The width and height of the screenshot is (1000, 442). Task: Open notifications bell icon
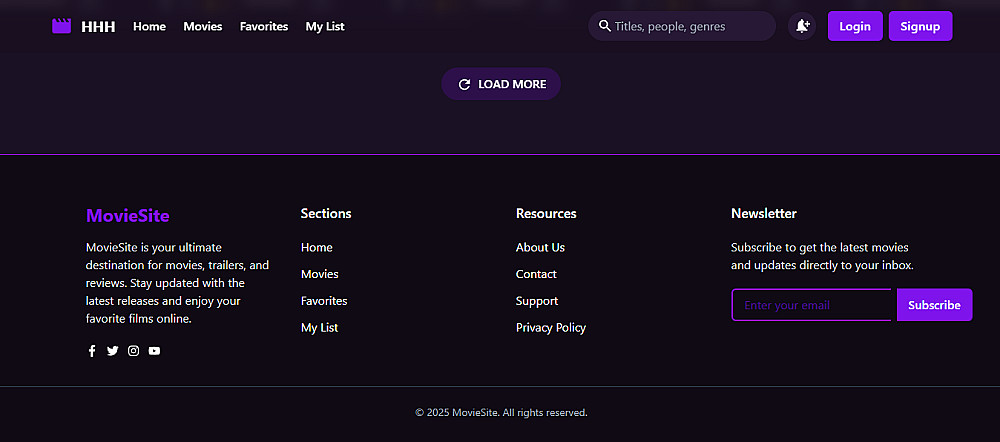(802, 26)
